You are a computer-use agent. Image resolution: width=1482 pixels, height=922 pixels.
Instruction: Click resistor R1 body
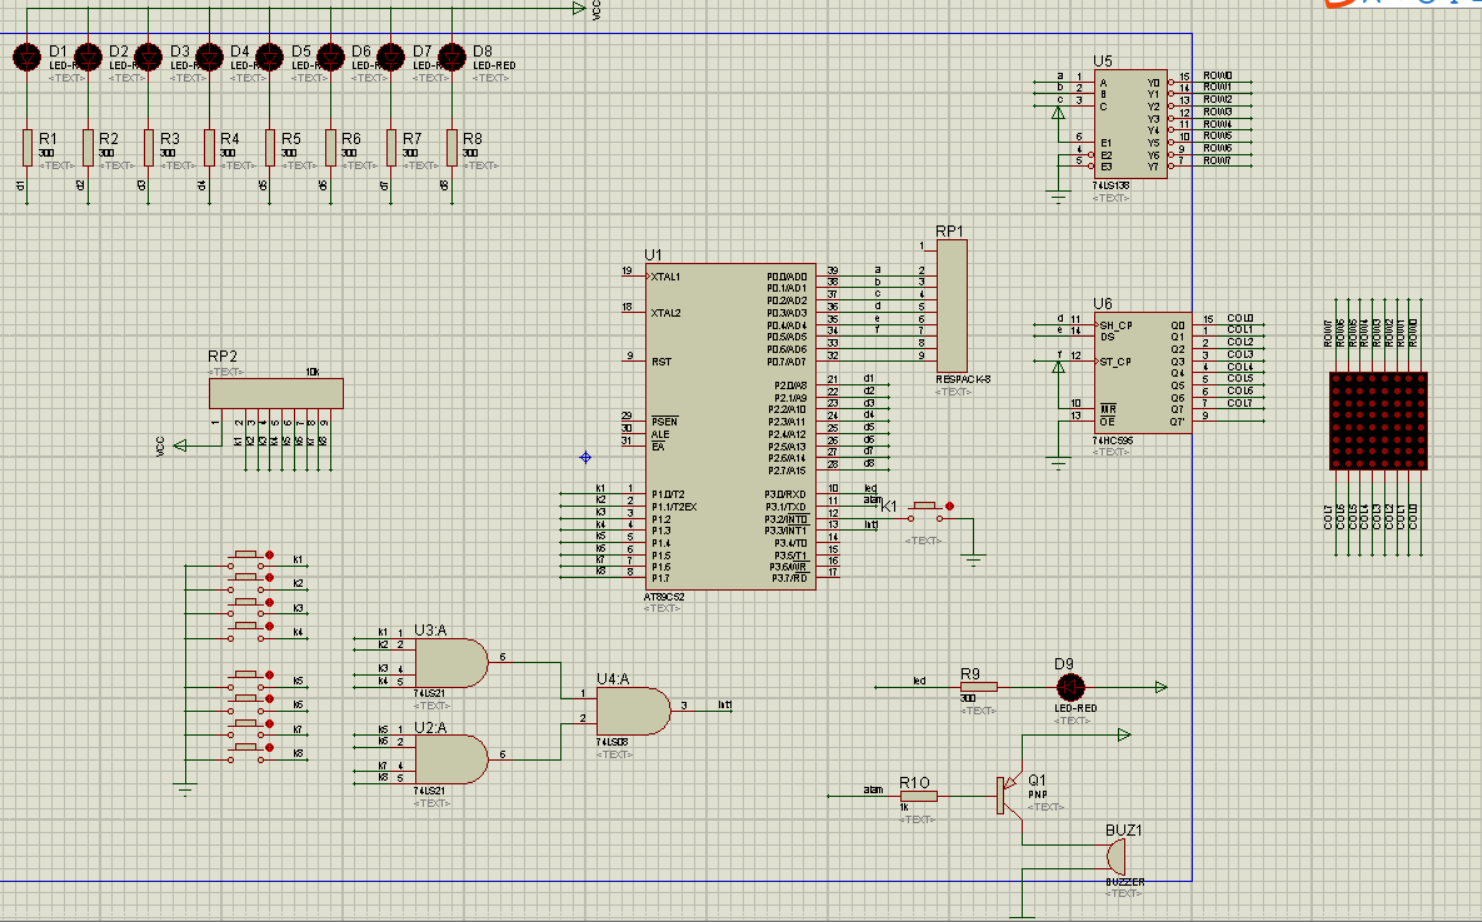[x=27, y=147]
